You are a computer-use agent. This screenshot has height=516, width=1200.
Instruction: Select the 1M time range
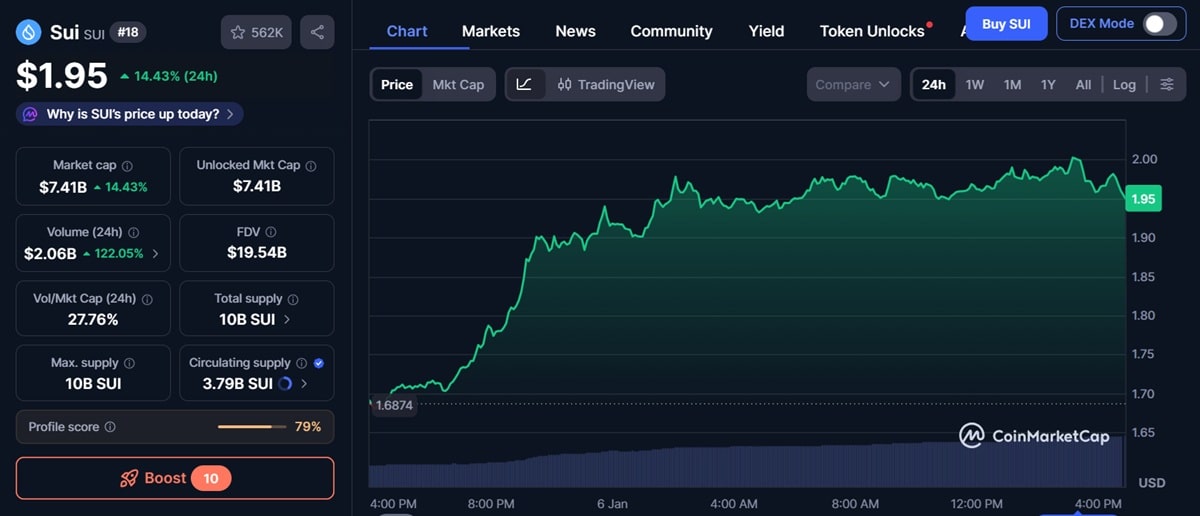click(1012, 85)
